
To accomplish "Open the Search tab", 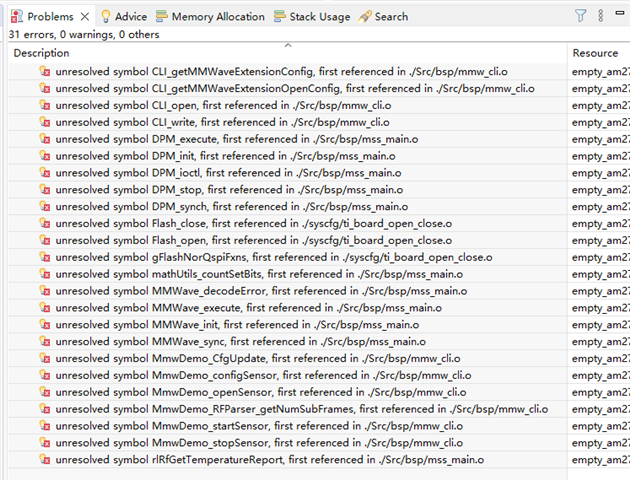I will pyautogui.click(x=383, y=17).
